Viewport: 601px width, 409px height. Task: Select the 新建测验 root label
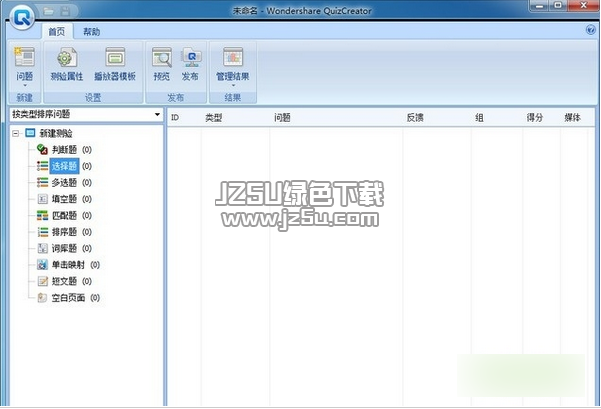coord(56,133)
